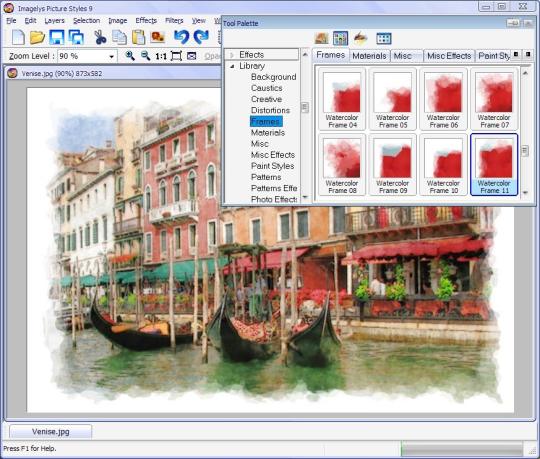Click the Imagelys application icon in title bar

9,8
